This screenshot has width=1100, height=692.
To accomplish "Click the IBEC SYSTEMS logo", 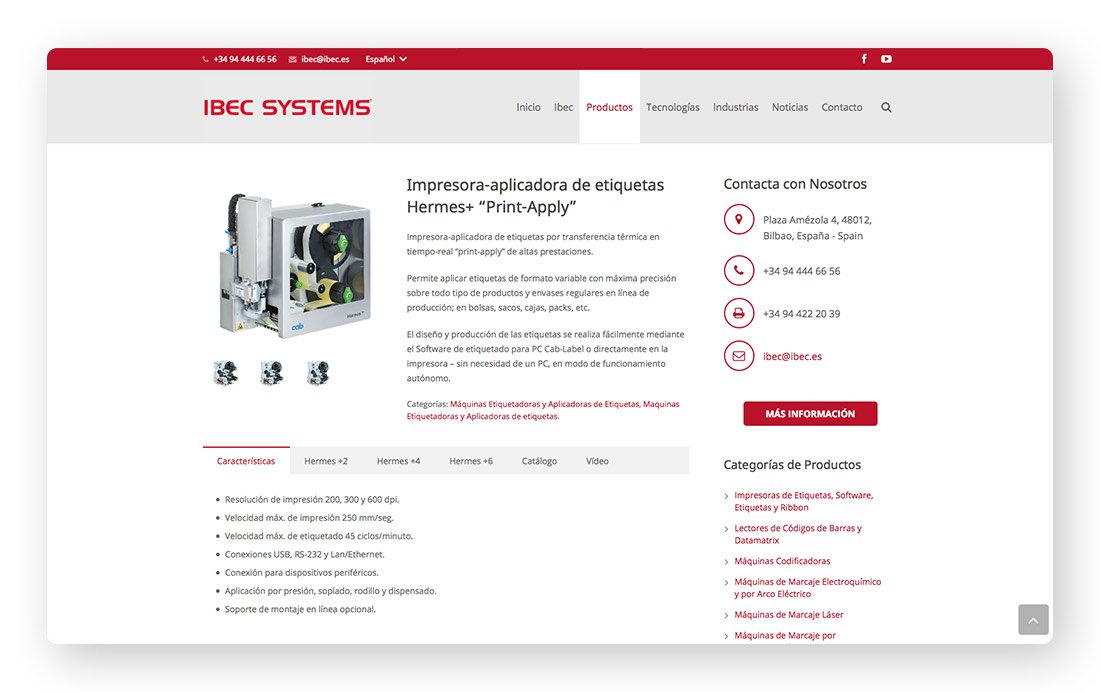I will (288, 107).
